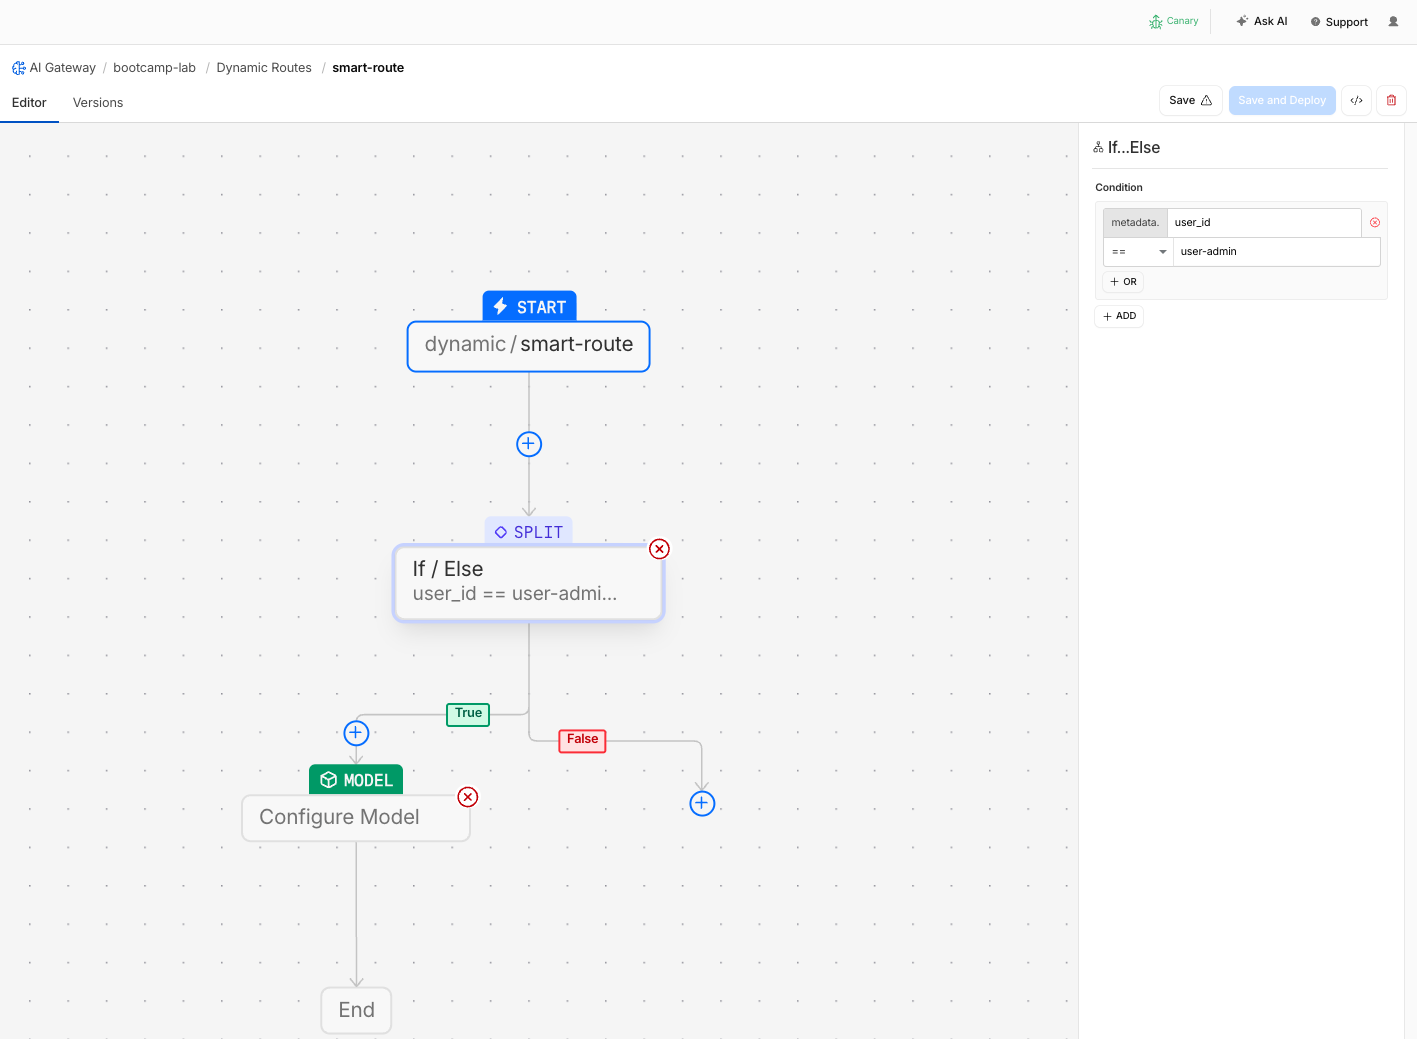The width and height of the screenshot is (1417, 1039).
Task: Click the Canary bug icon
Action: tap(1156, 21)
